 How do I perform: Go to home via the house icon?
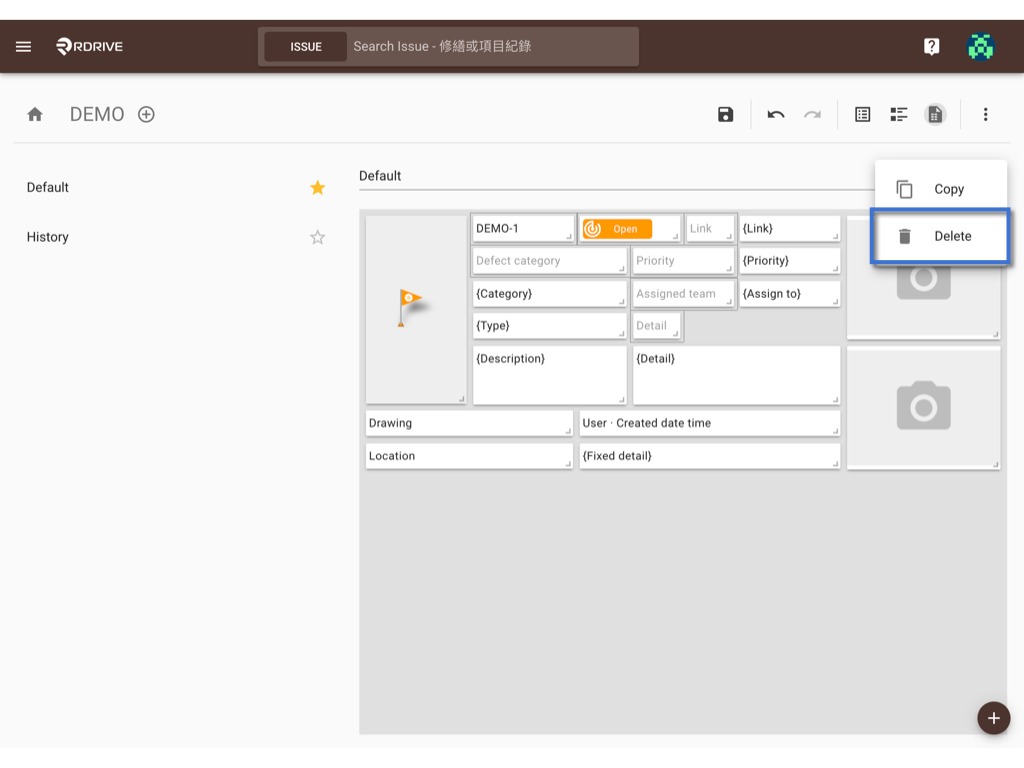pyautogui.click(x=35, y=114)
